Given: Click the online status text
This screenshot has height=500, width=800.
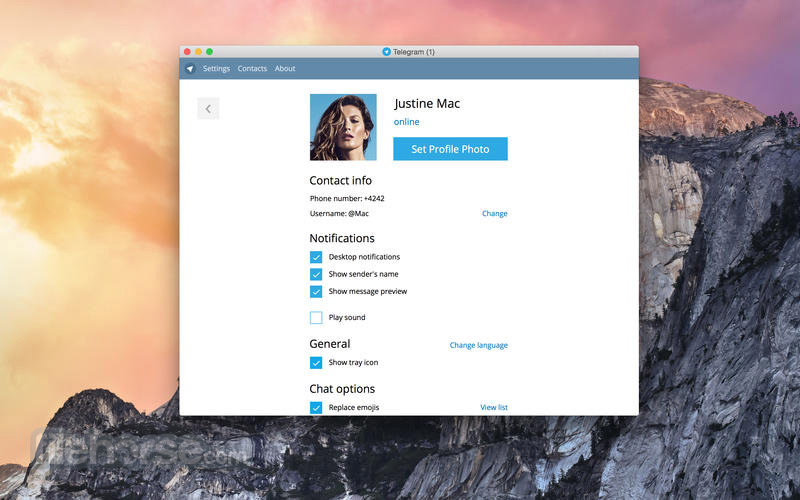Looking at the screenshot, I should click(406, 122).
